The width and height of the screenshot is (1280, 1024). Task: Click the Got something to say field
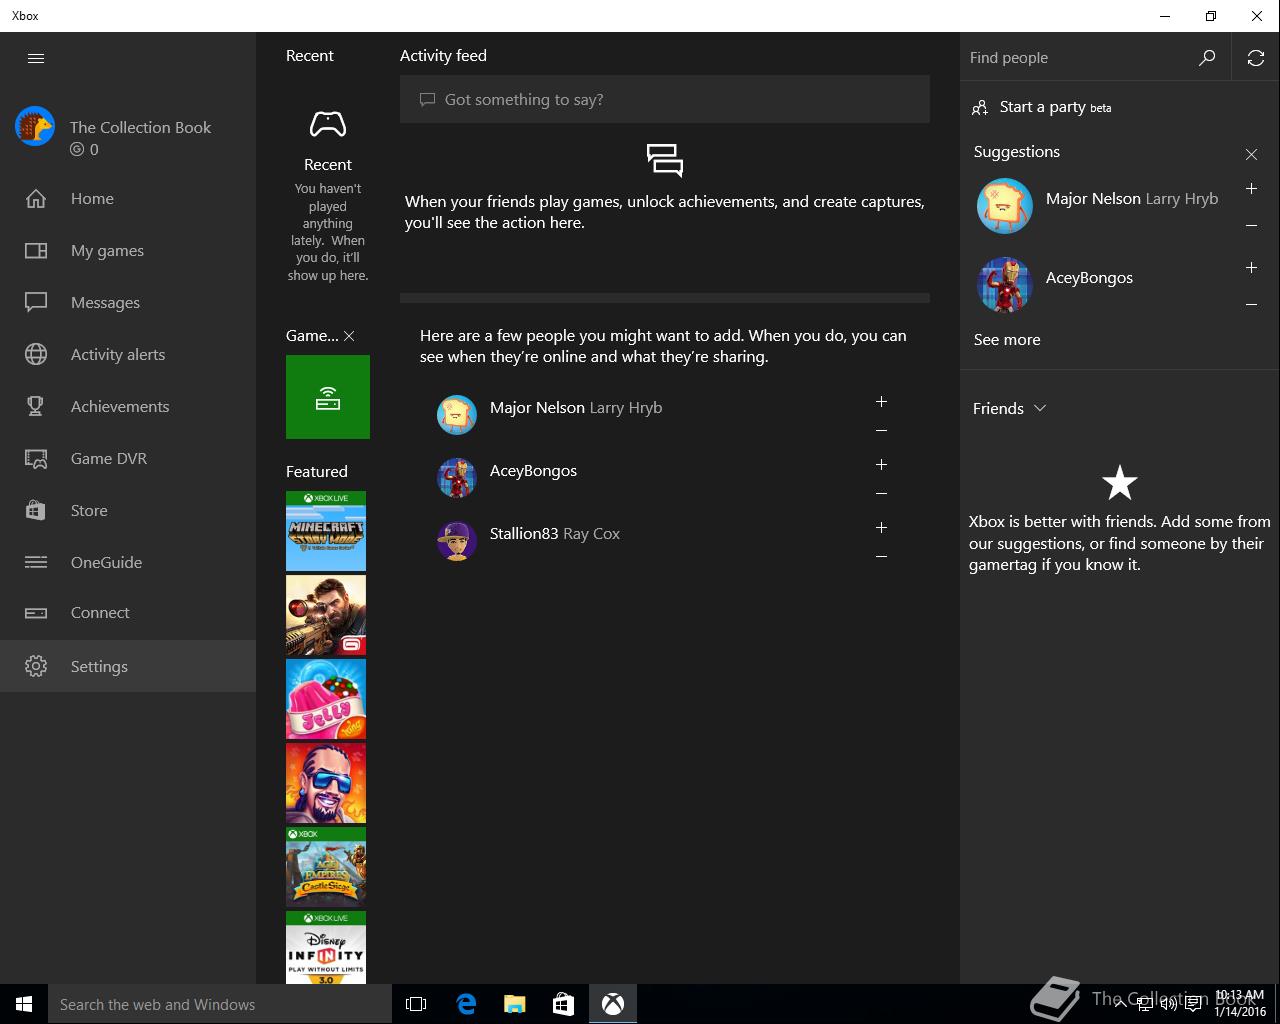tap(665, 99)
